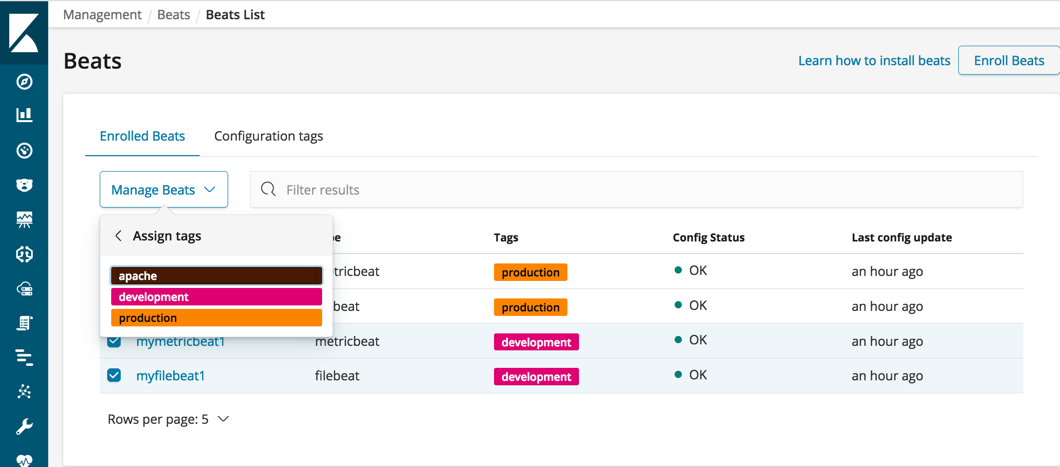Focus the Filter results search field
Image resolution: width=1060 pixels, height=467 pixels.
coord(640,190)
